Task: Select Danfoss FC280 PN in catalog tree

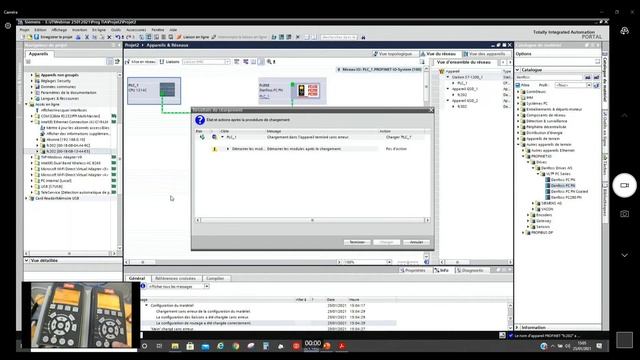Action: click(566, 198)
